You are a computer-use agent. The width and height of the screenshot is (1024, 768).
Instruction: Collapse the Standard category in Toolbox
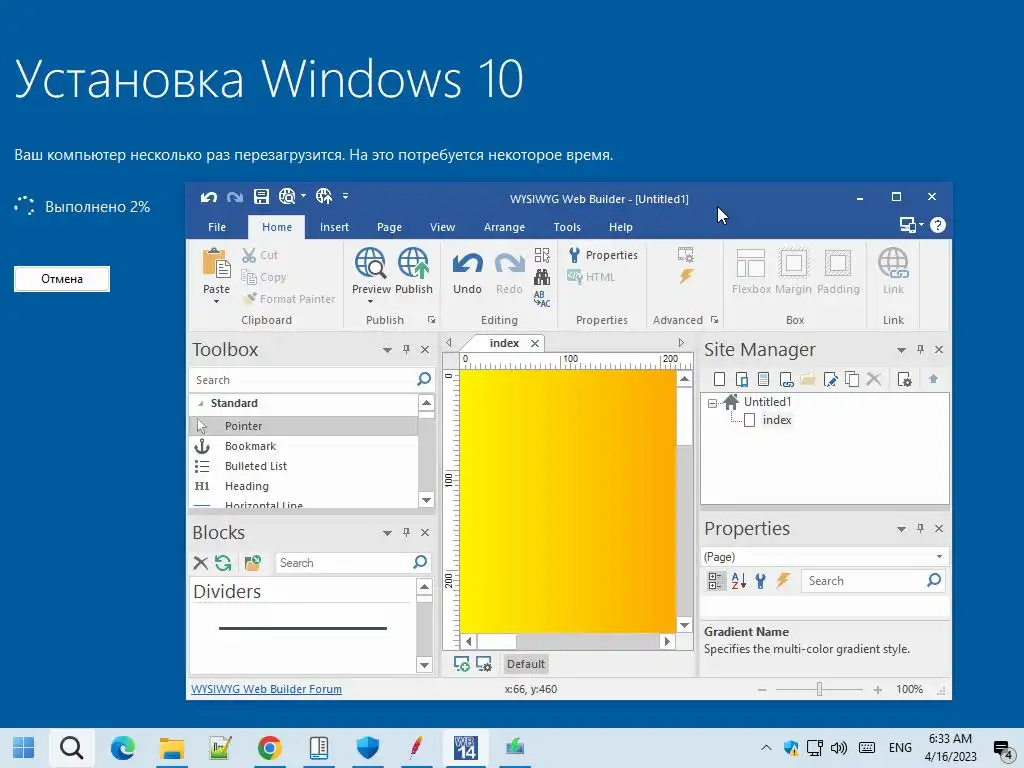pyautogui.click(x=201, y=404)
